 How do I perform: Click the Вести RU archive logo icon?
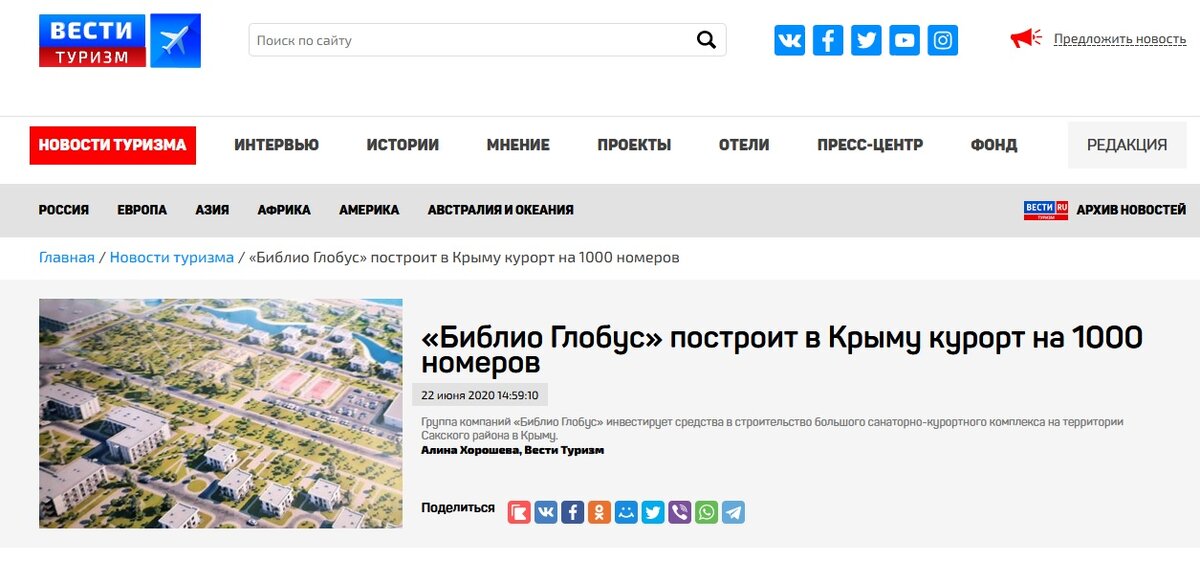tap(1046, 210)
